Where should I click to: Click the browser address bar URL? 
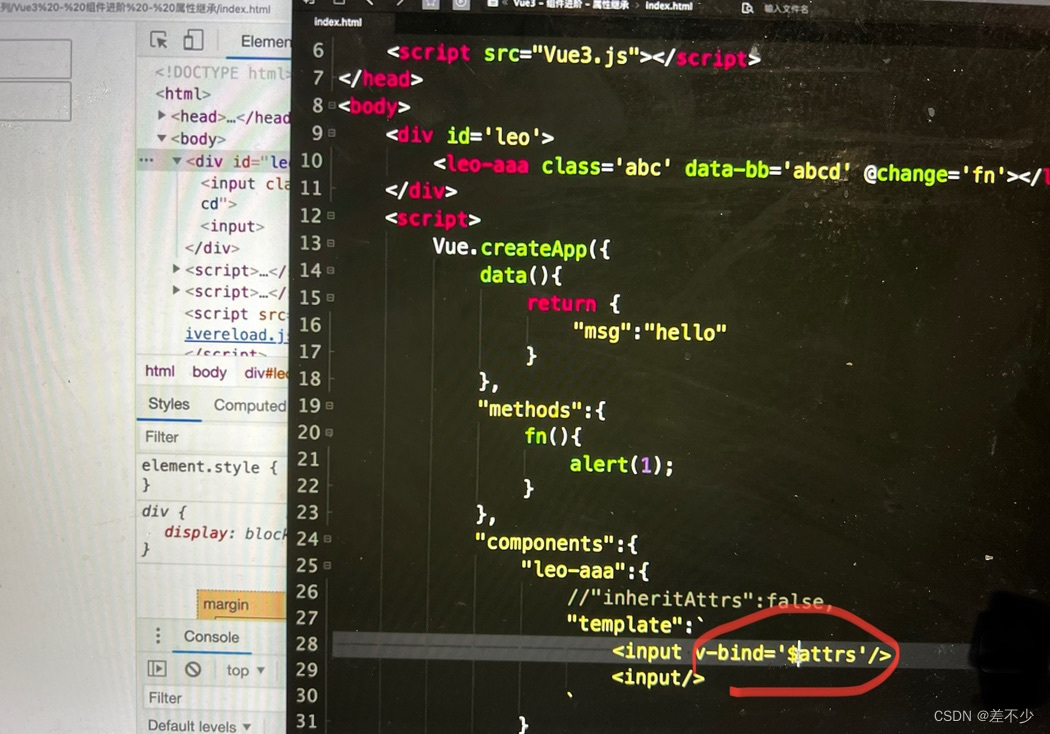point(136,9)
